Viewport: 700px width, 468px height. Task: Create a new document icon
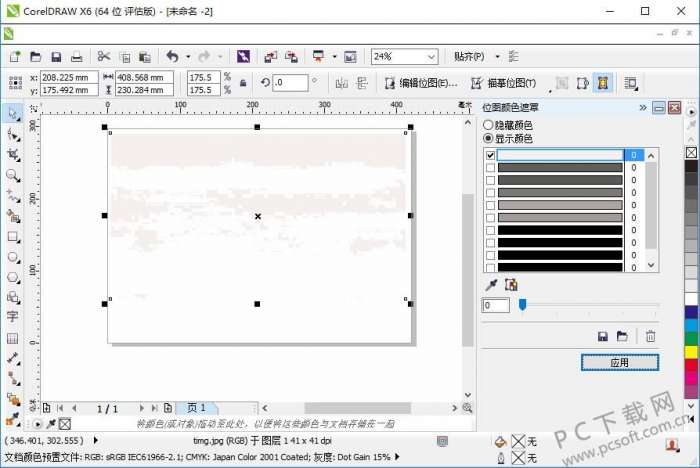tap(15, 57)
